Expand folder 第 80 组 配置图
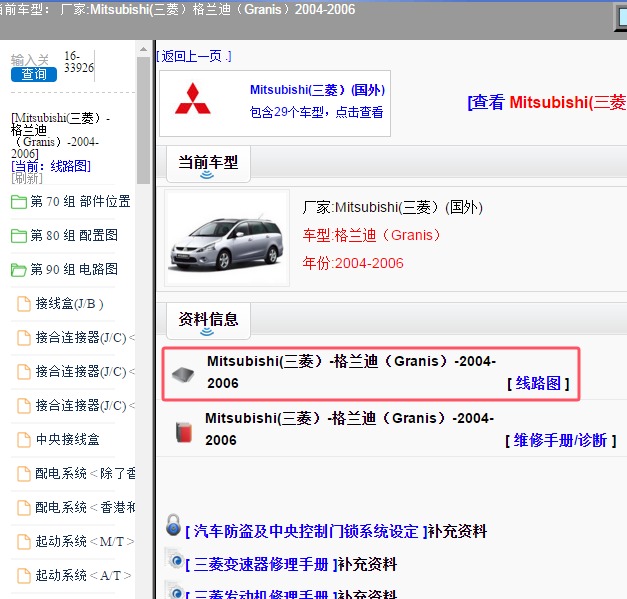 click(x=74, y=236)
